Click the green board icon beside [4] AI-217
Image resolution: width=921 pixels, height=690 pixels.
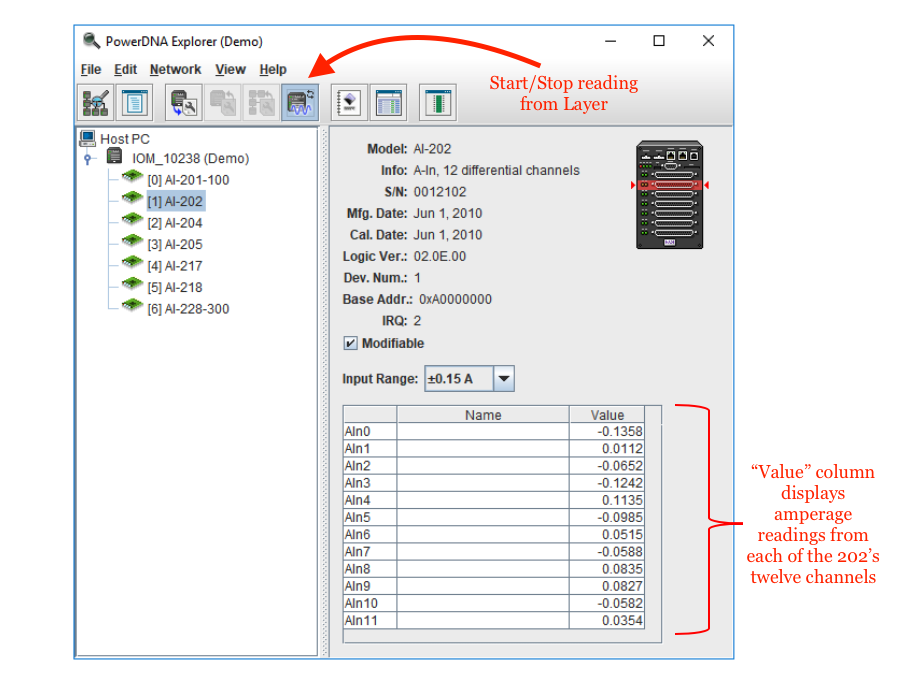coord(132,262)
